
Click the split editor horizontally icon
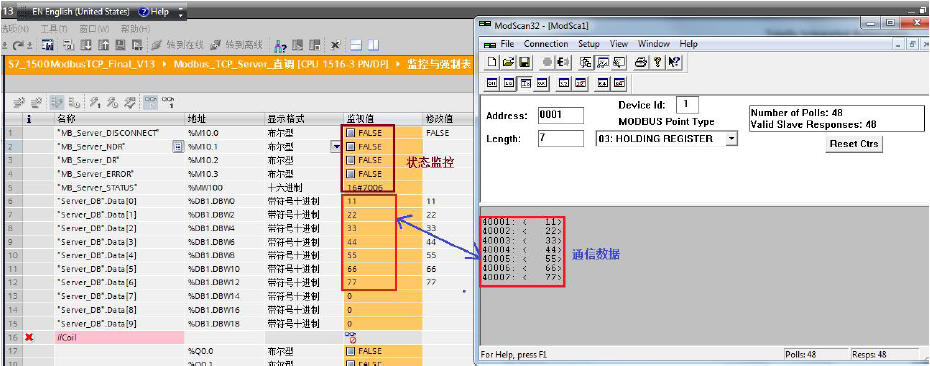tap(356, 45)
